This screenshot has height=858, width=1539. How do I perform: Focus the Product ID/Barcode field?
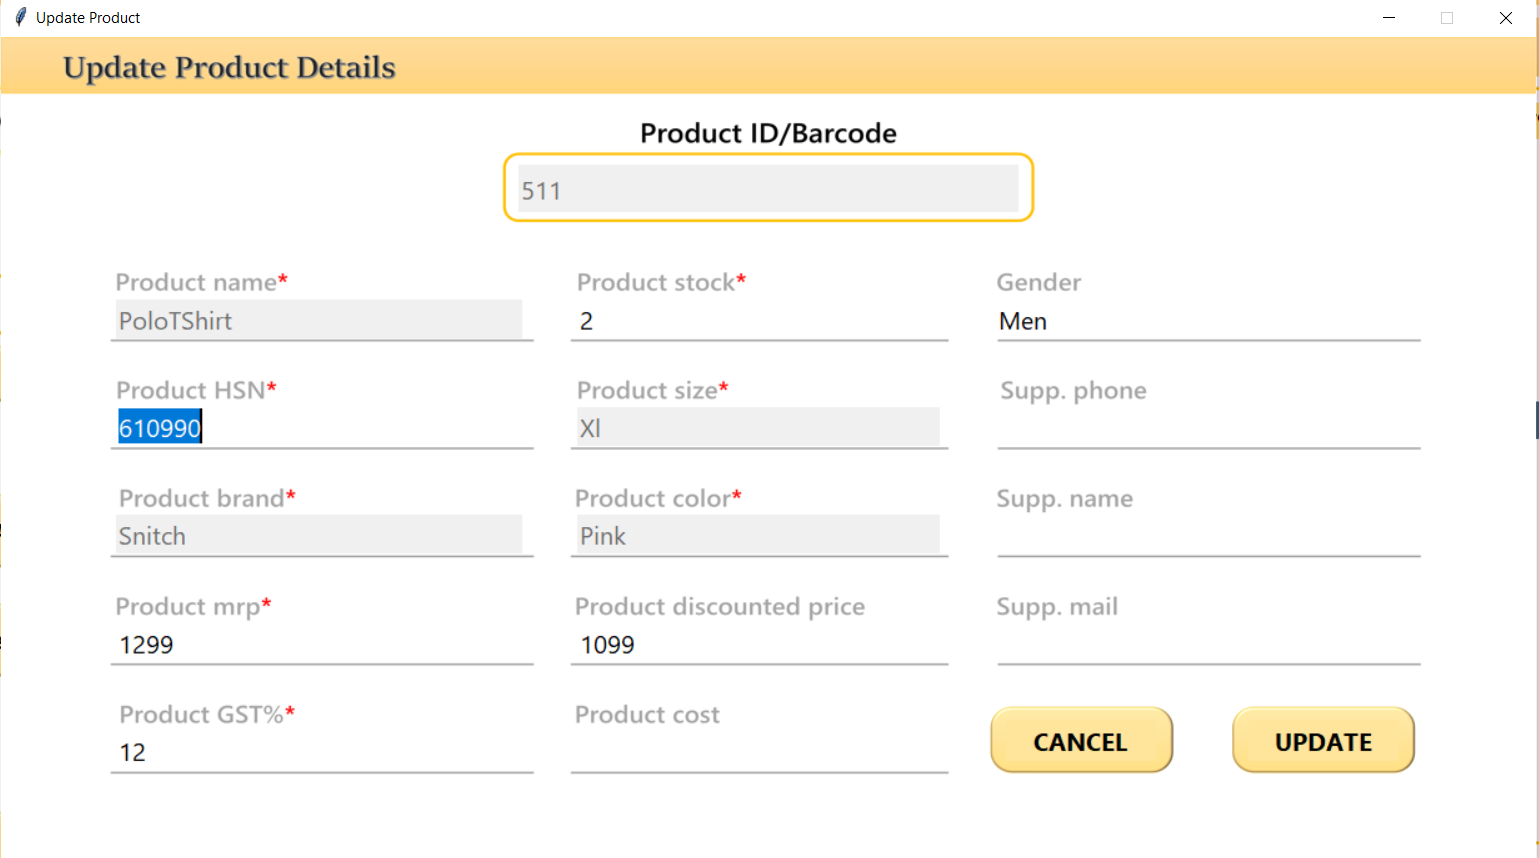point(768,188)
